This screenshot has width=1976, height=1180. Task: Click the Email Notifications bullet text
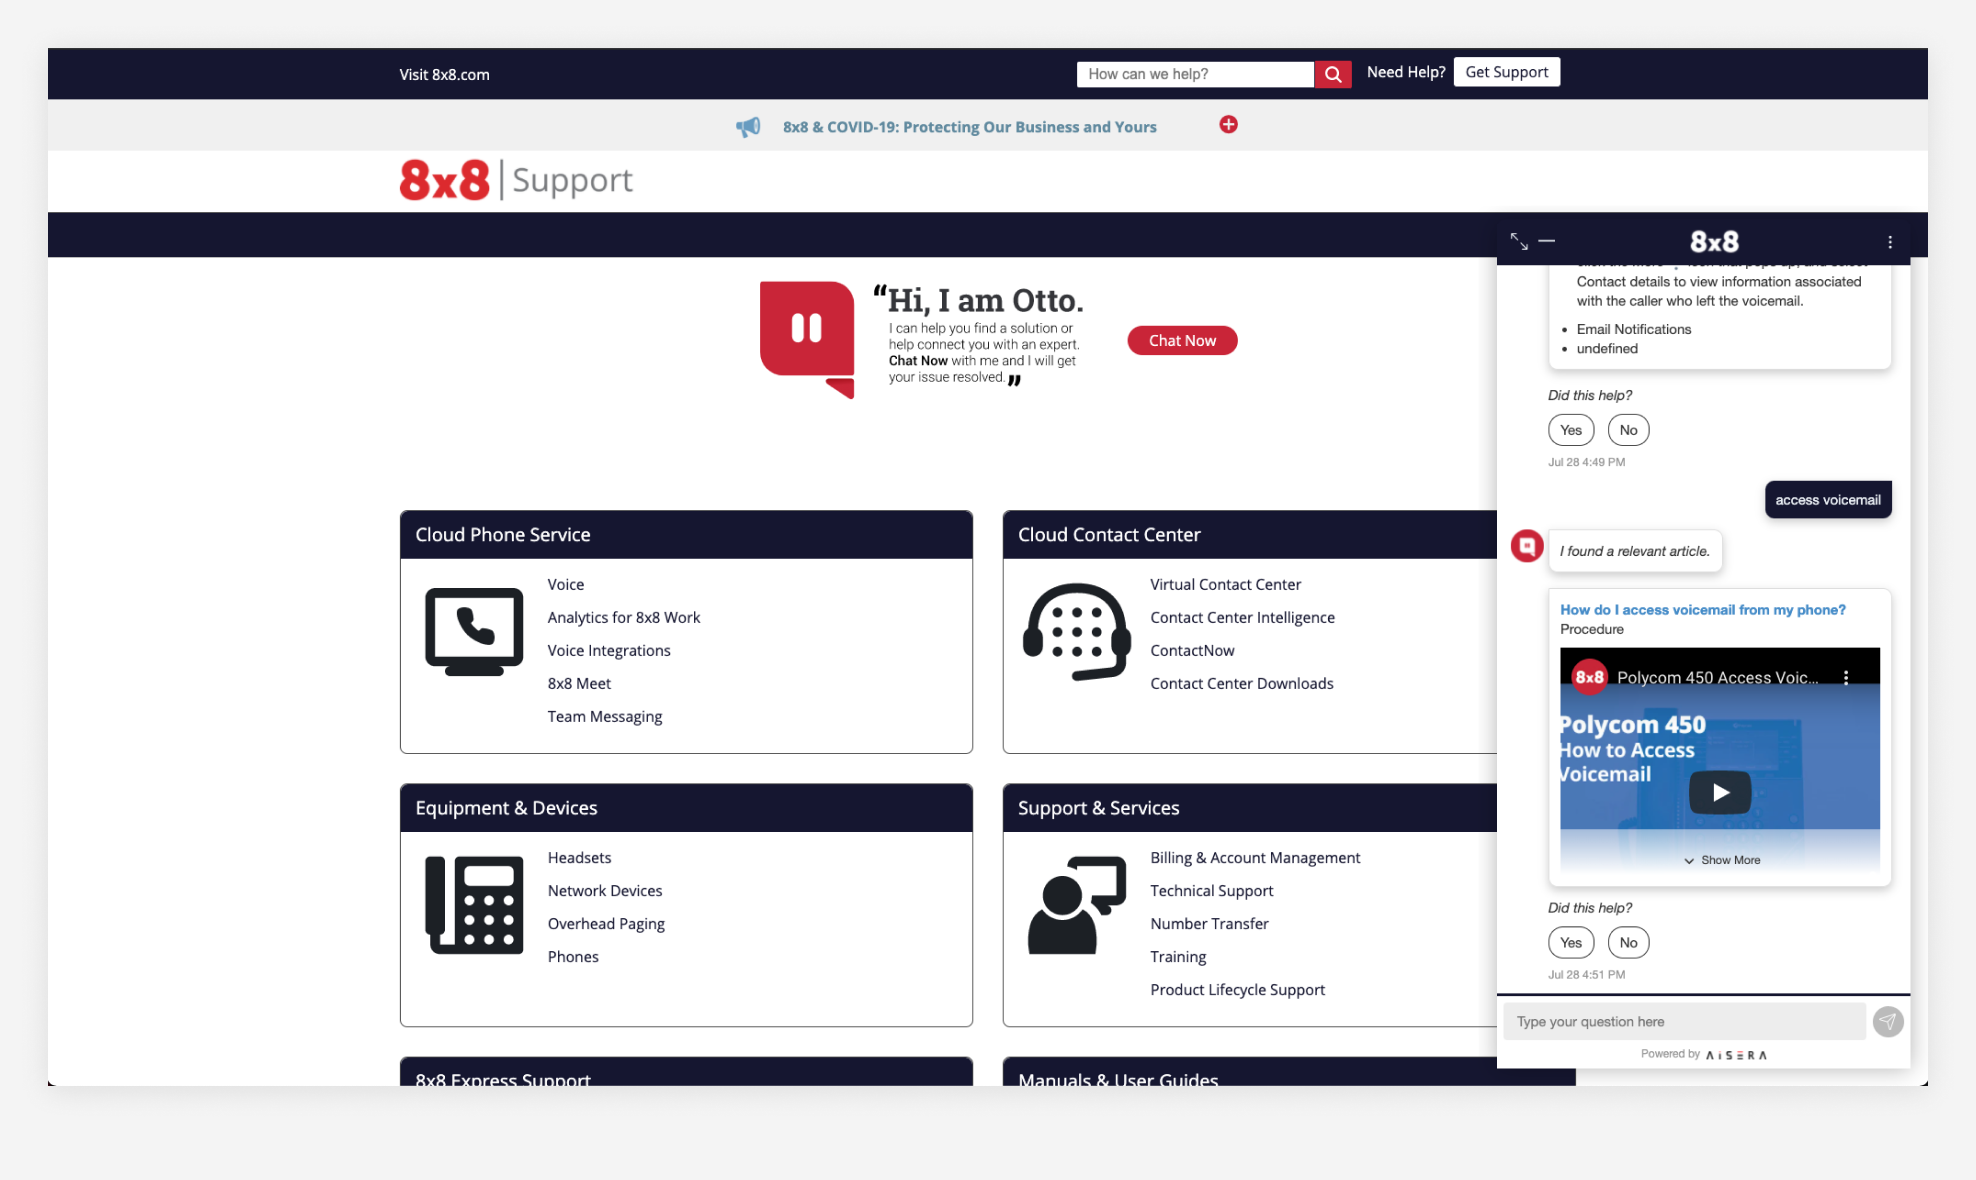pyautogui.click(x=1634, y=329)
